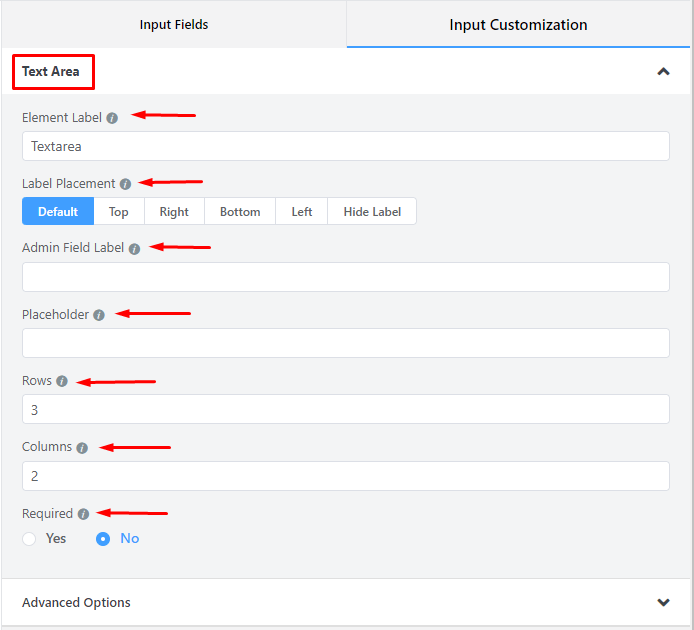This screenshot has height=630, width=694.
Task: Set label placement to Bottom
Action: [x=240, y=212]
